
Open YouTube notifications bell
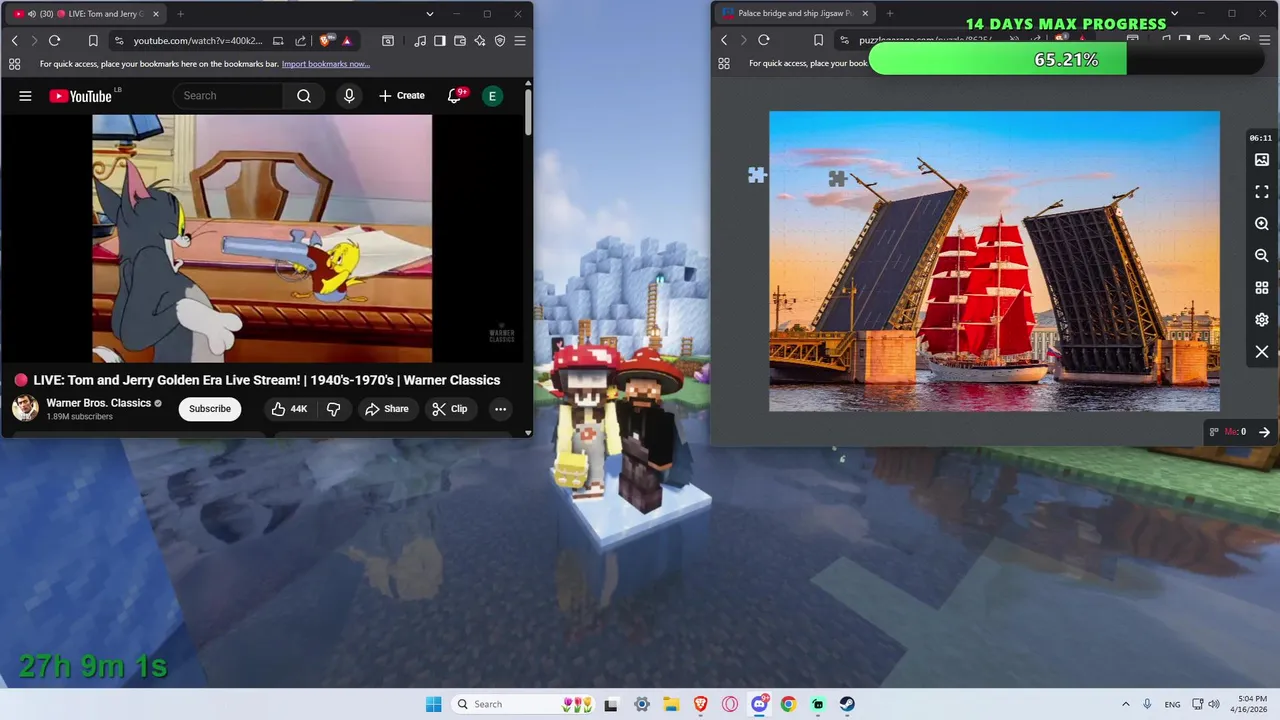[x=455, y=96]
